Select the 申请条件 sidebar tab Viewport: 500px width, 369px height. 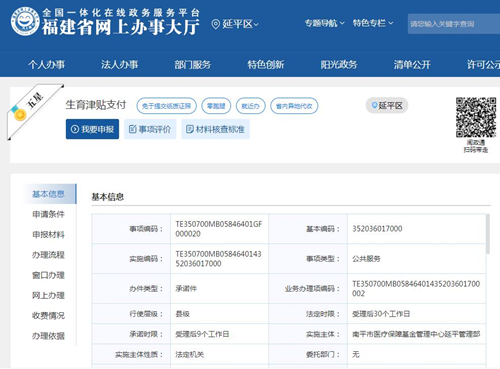[49, 214]
